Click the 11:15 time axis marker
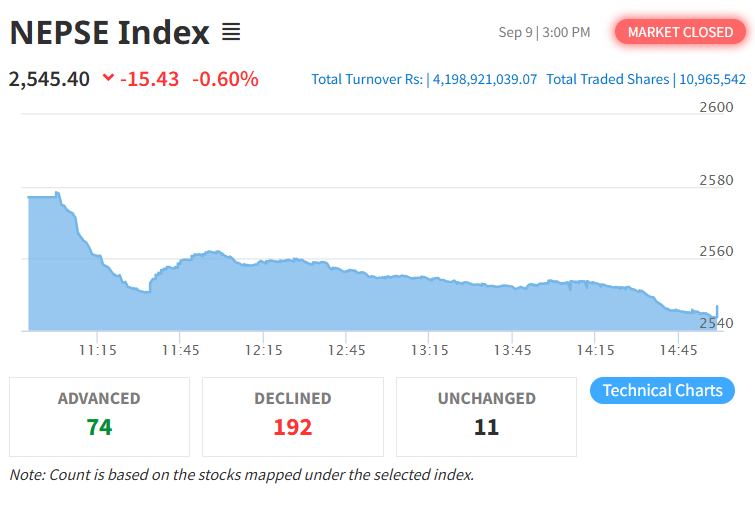Image resolution: width=755 pixels, height=510 pixels. (98, 350)
